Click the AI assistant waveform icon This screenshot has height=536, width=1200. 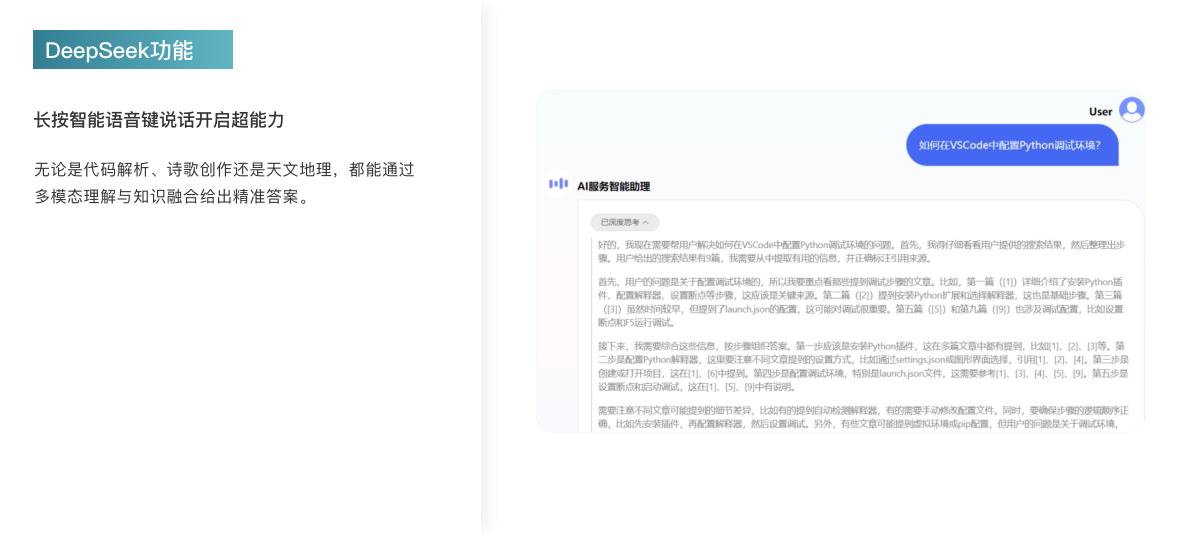[558, 184]
